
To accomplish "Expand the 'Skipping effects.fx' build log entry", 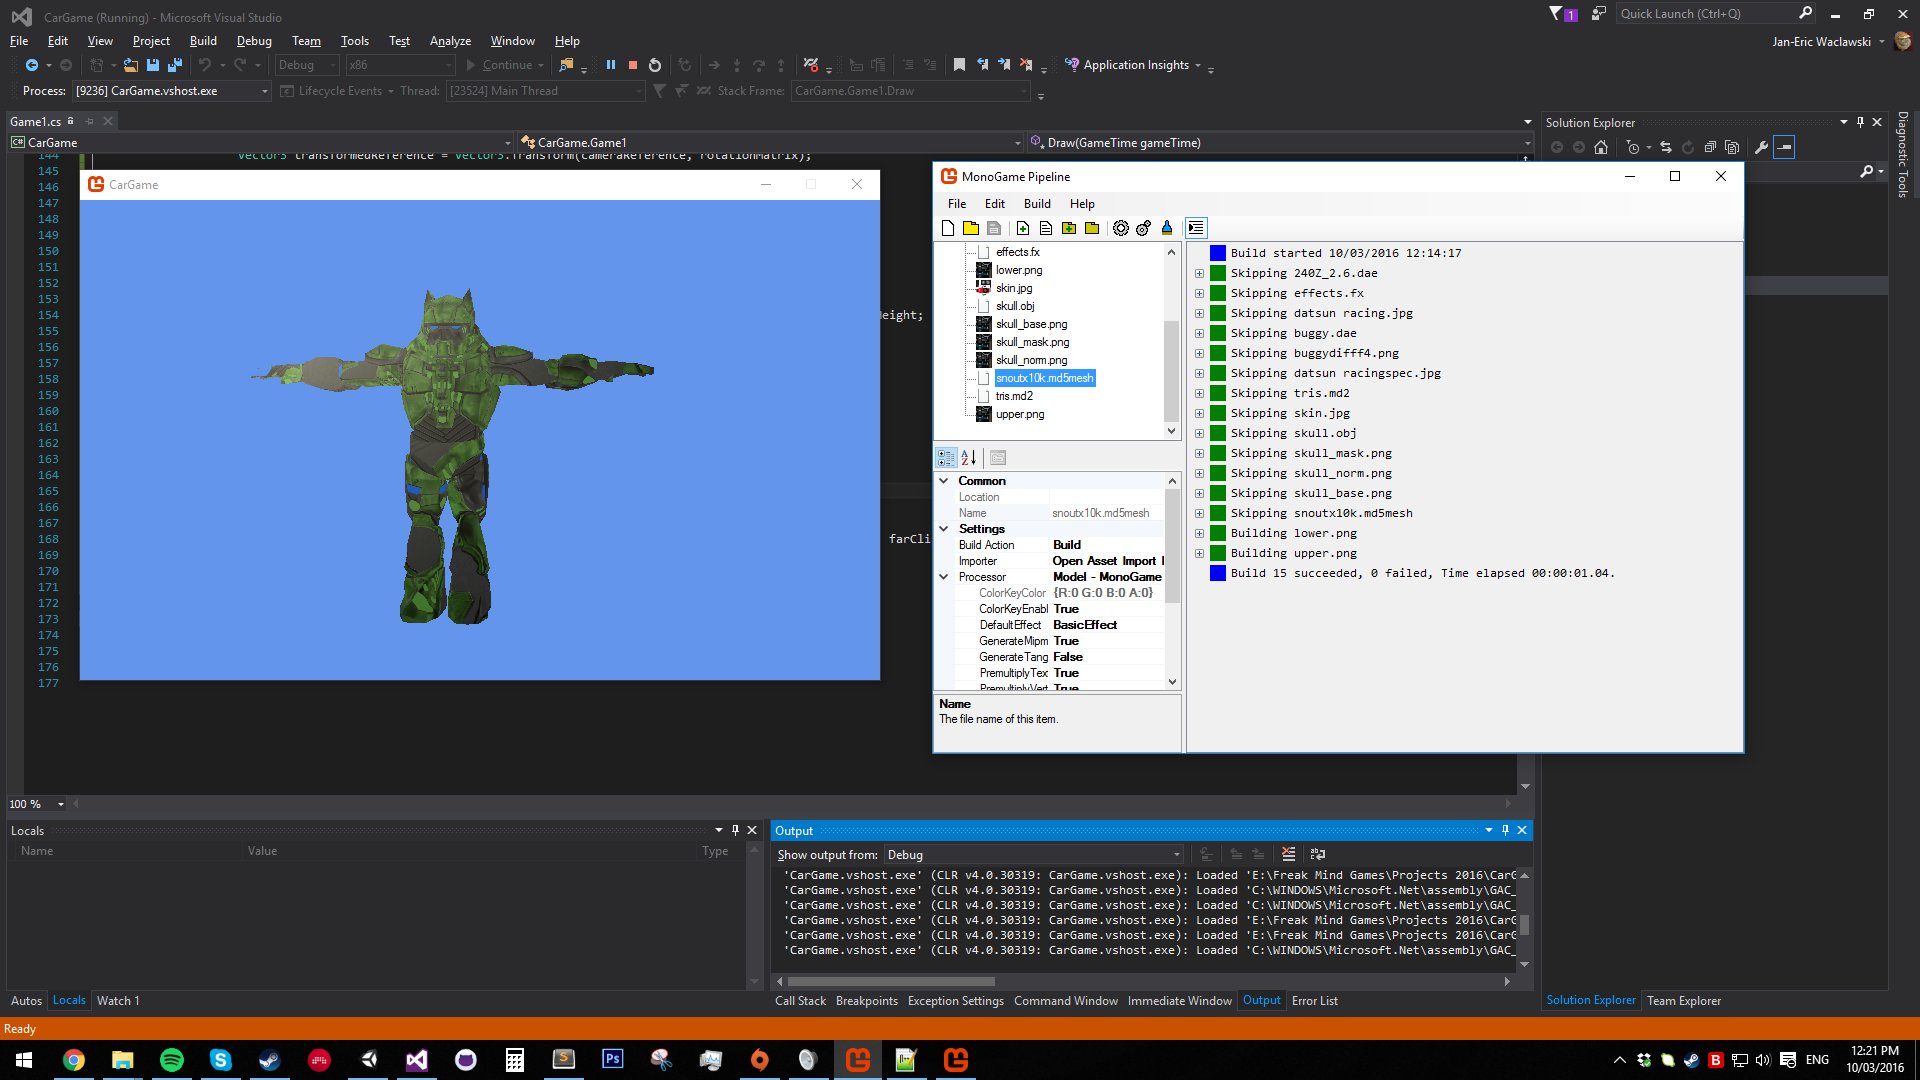I will point(1199,293).
